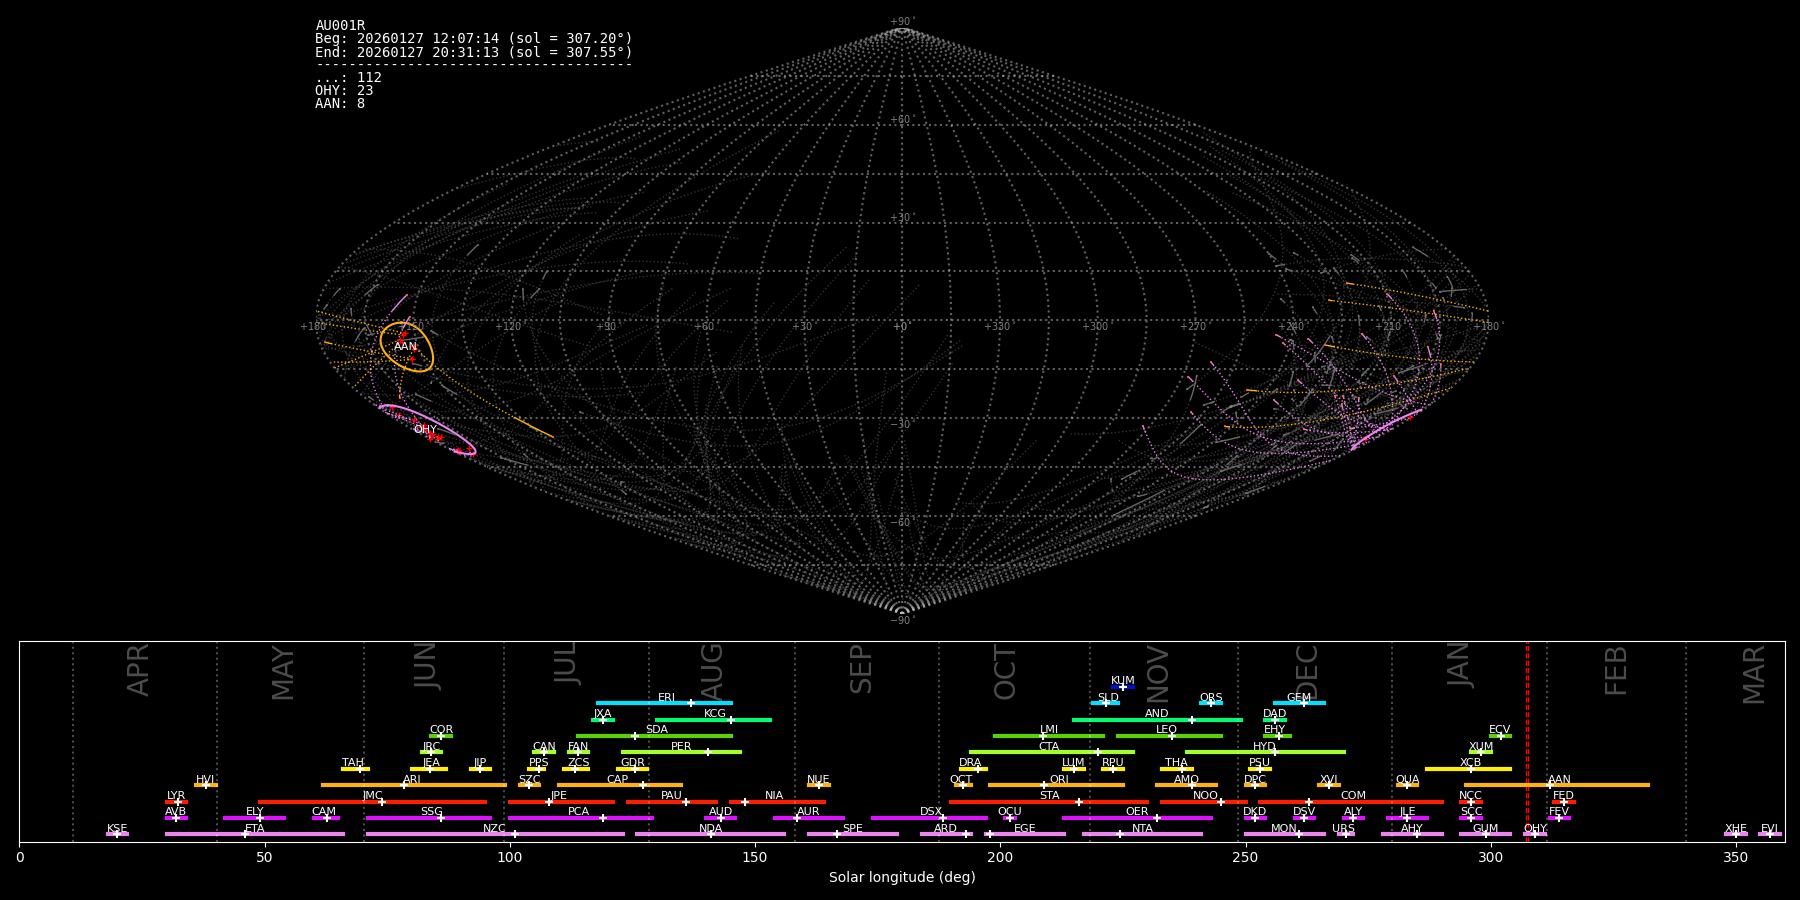Screen dimensions: 1800x900
Task: Click the QUA shower label in timeline
Action: [1408, 780]
